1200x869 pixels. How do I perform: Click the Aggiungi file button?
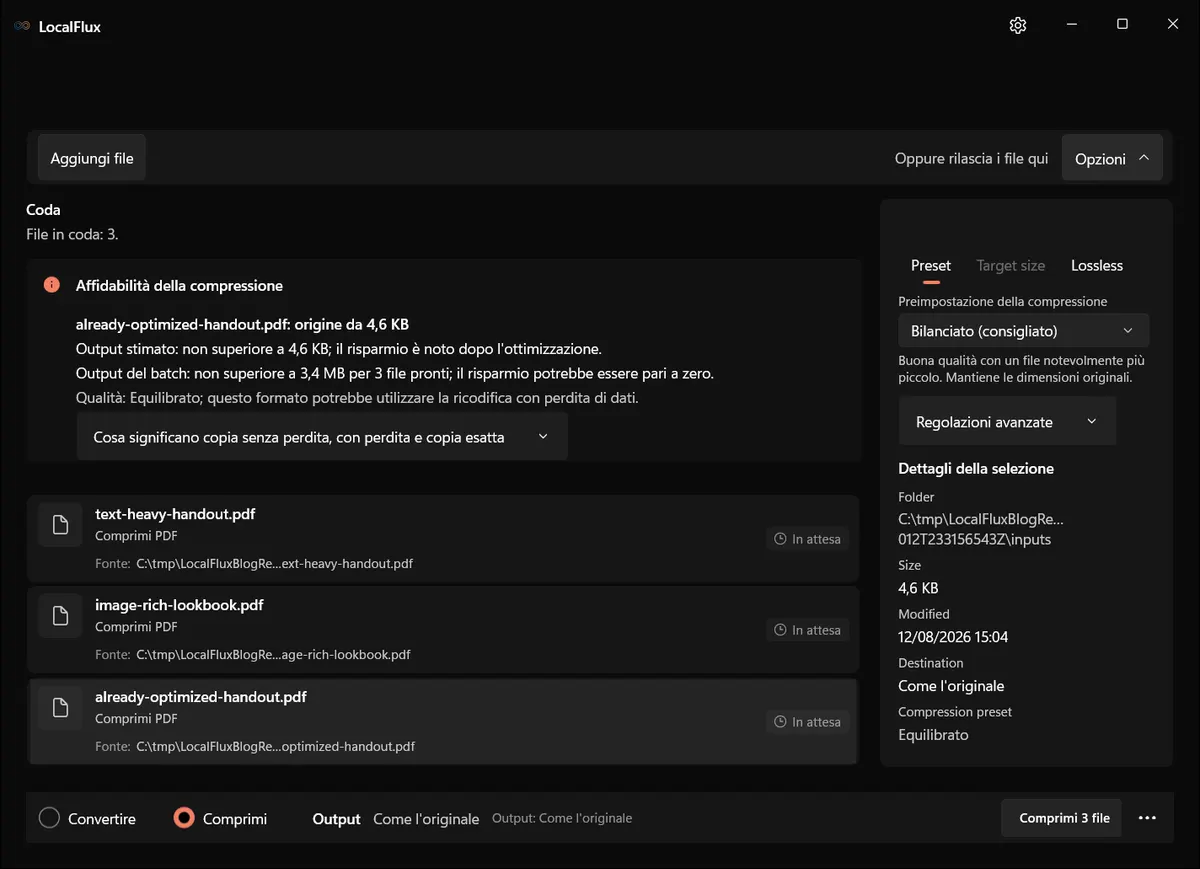(x=92, y=158)
